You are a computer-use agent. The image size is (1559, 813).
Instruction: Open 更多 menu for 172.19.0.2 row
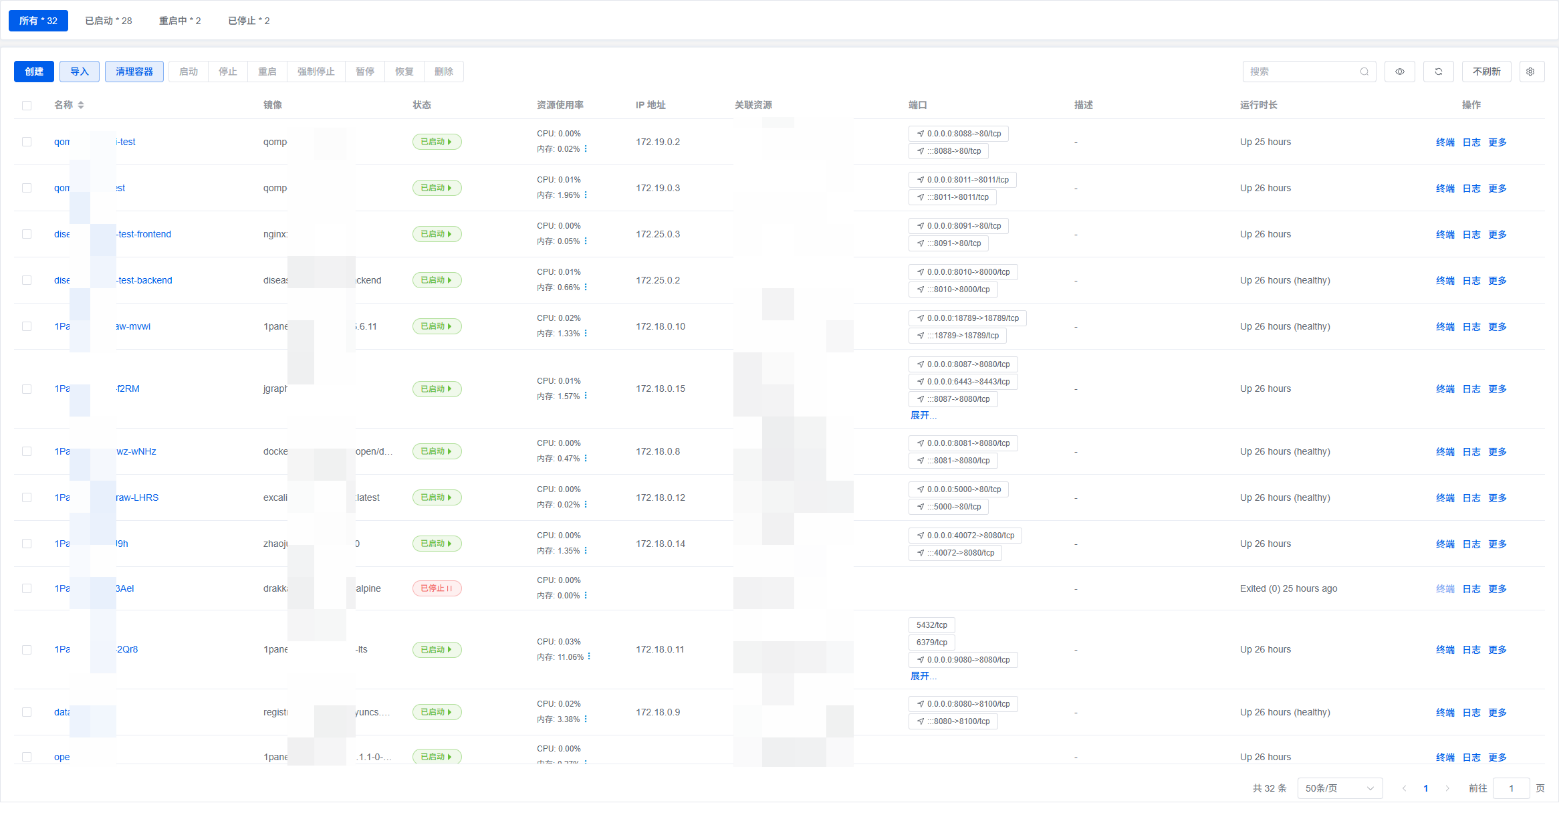pyautogui.click(x=1497, y=142)
